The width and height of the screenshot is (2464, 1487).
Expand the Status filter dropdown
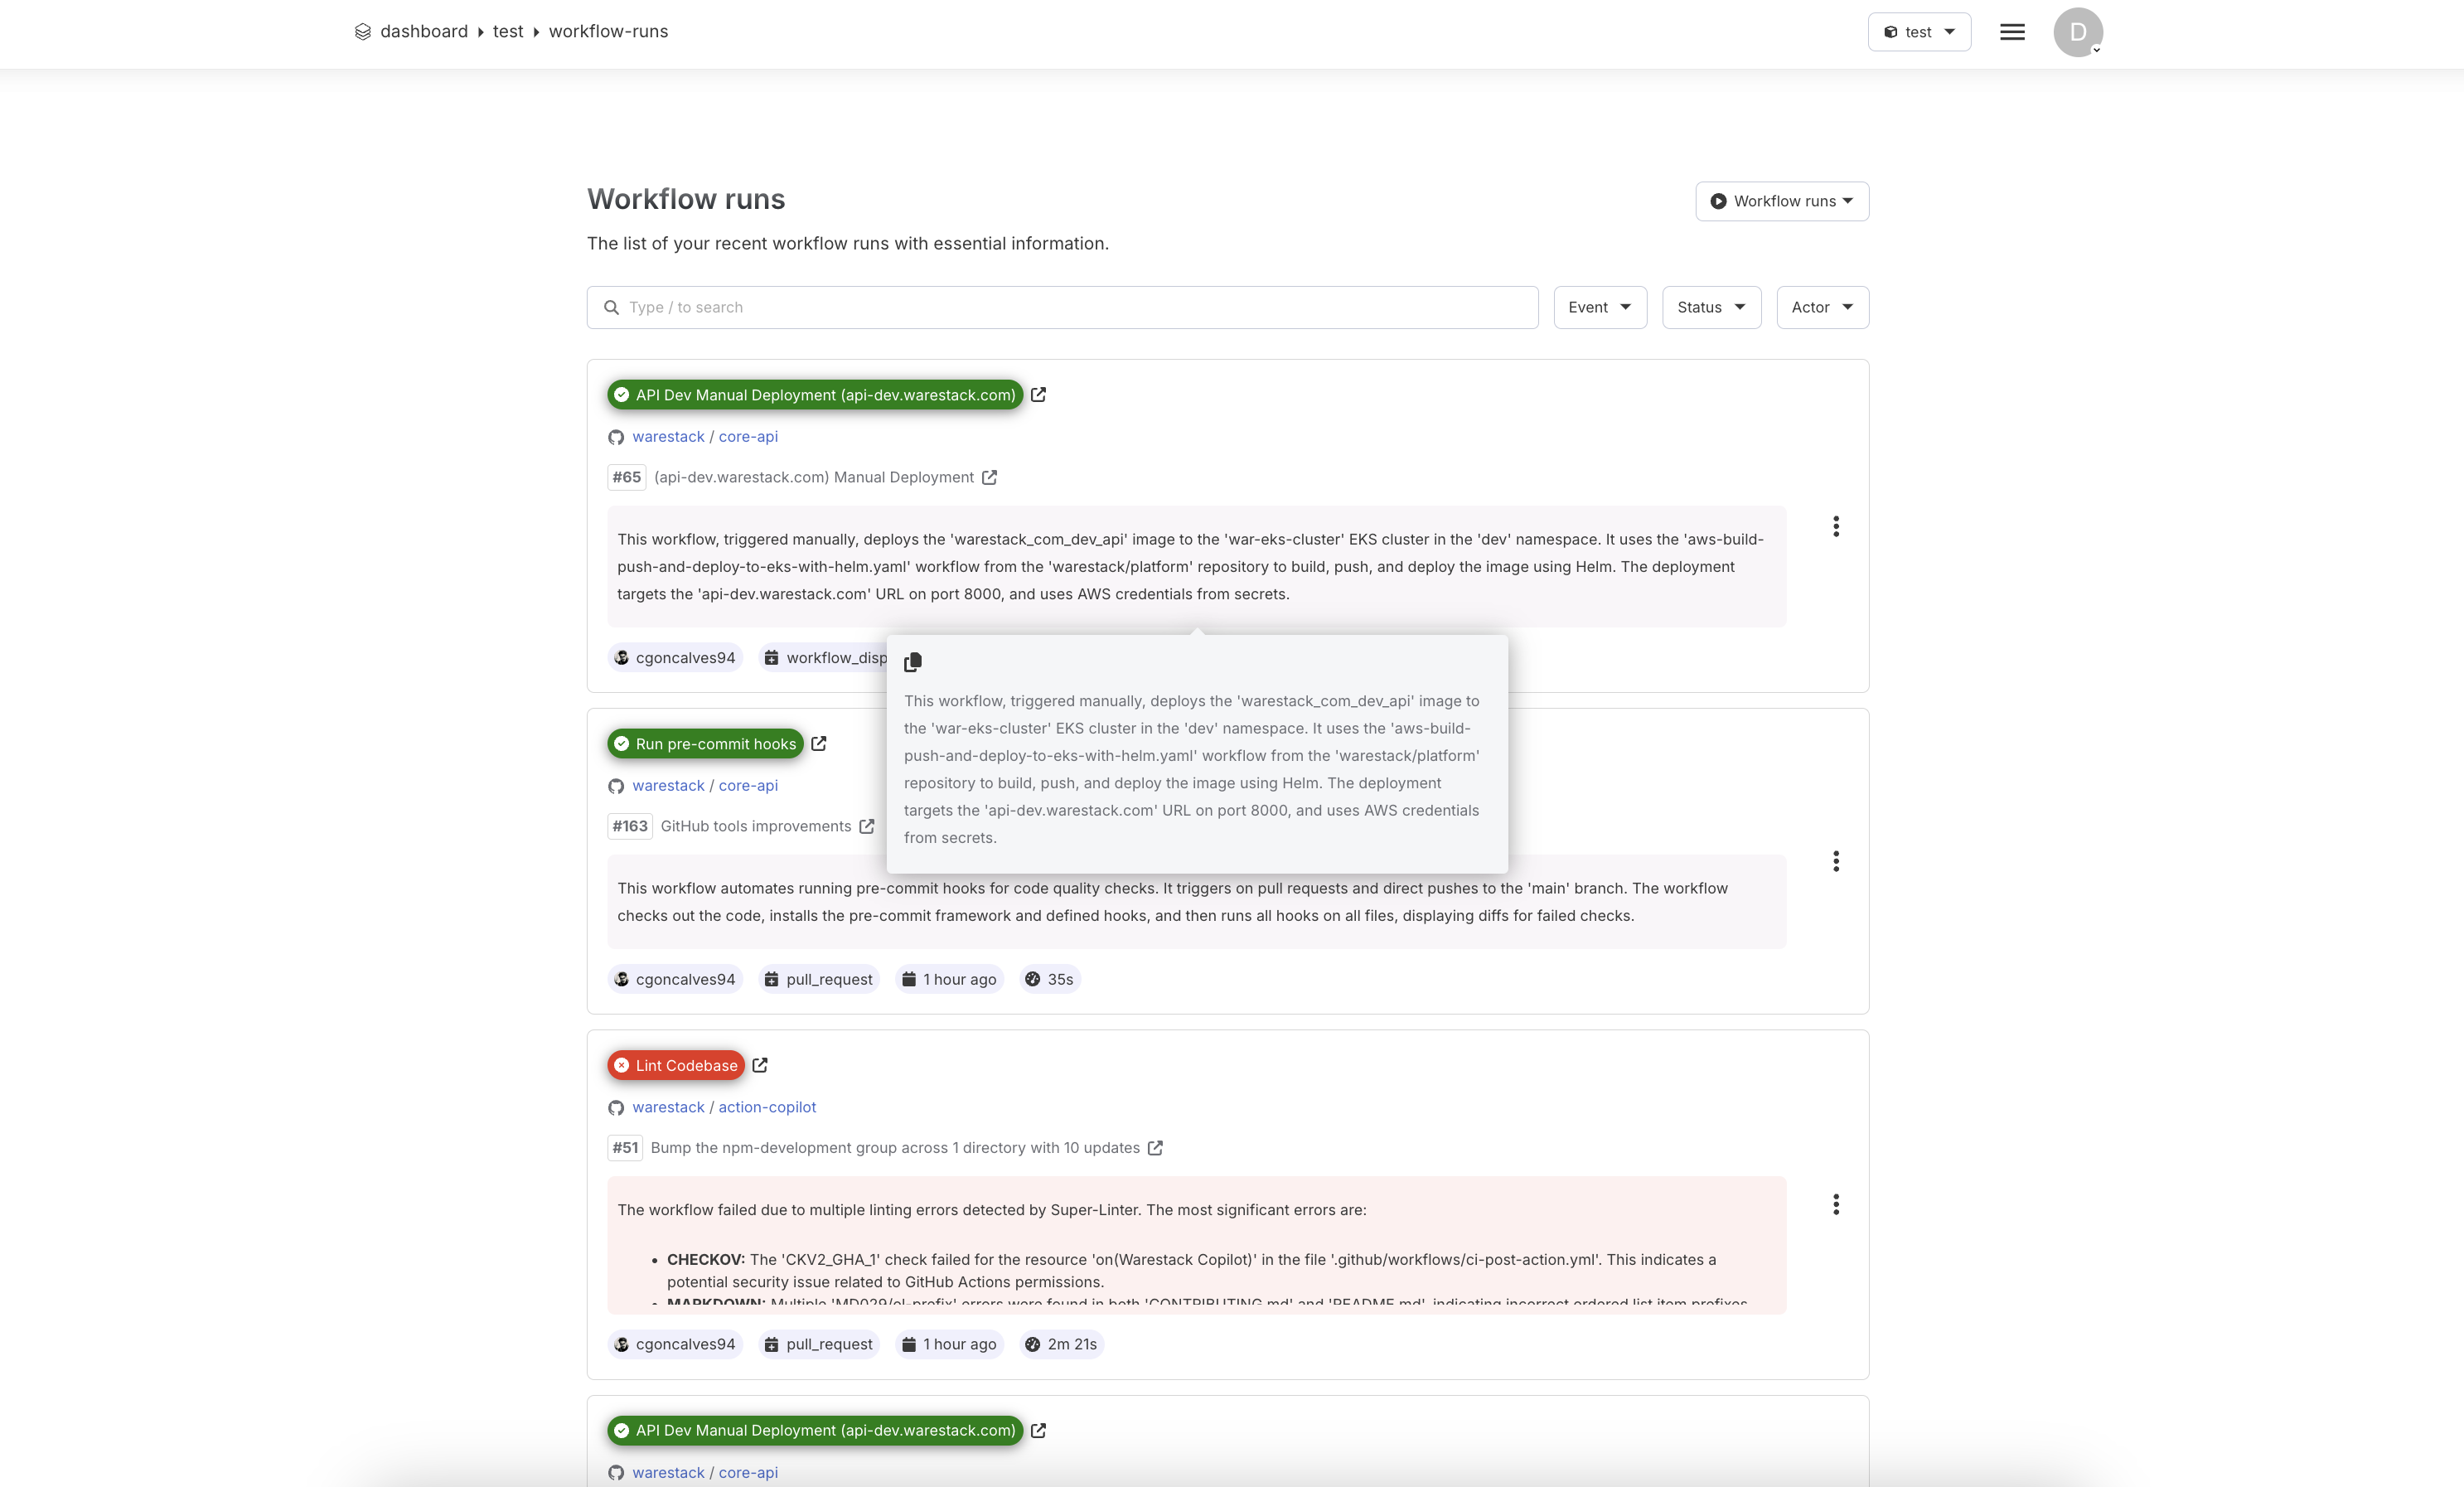pos(1710,307)
